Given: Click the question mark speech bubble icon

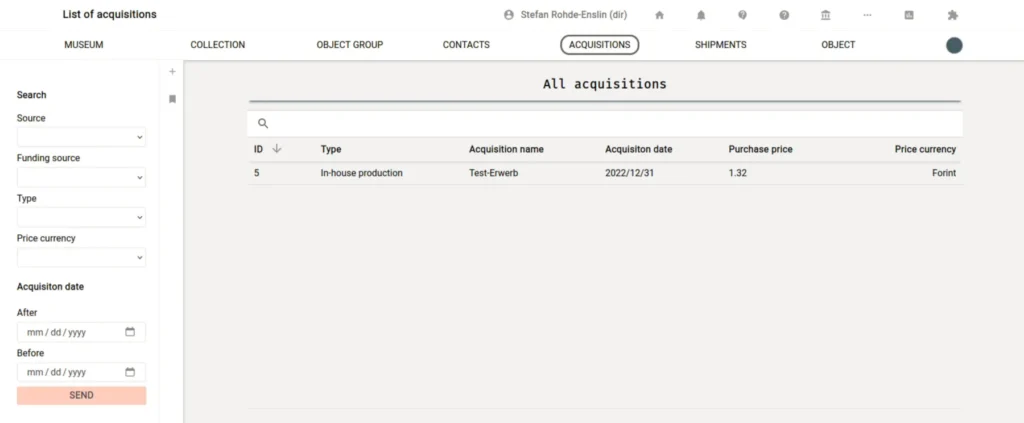Looking at the screenshot, I should pyautogui.click(x=743, y=15).
